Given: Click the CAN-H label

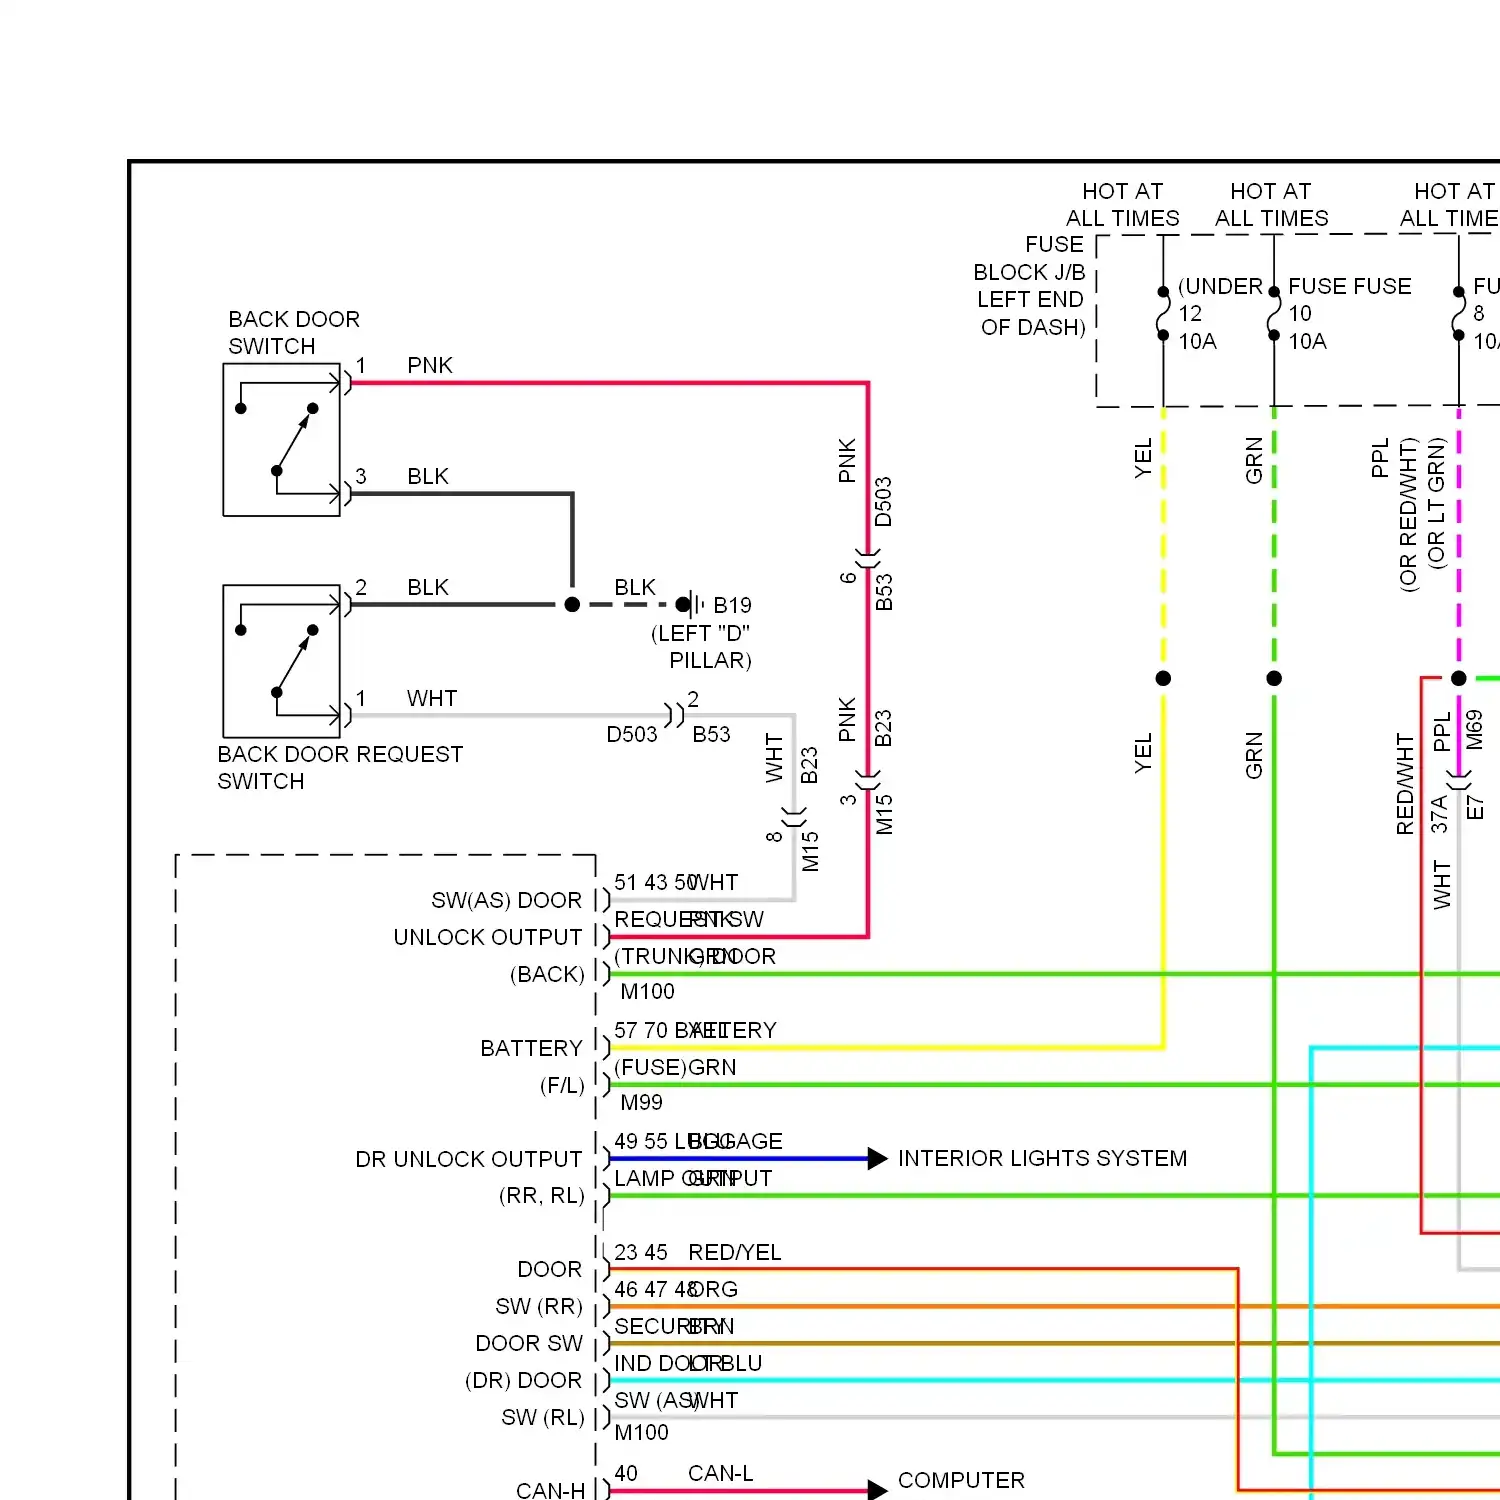Looking at the screenshot, I should click(x=551, y=1490).
